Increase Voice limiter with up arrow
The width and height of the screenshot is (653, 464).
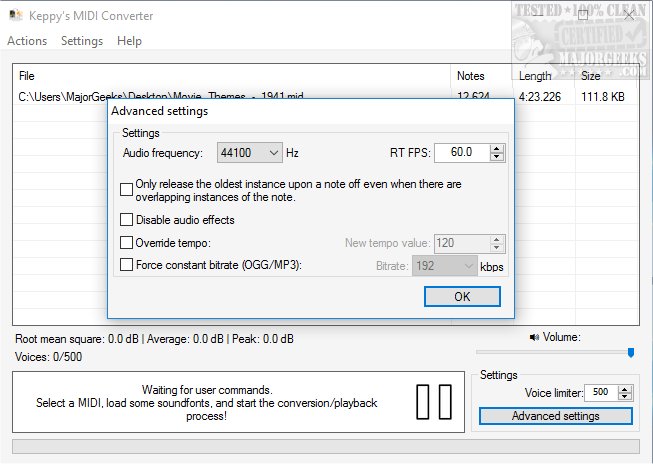[x=625, y=389]
